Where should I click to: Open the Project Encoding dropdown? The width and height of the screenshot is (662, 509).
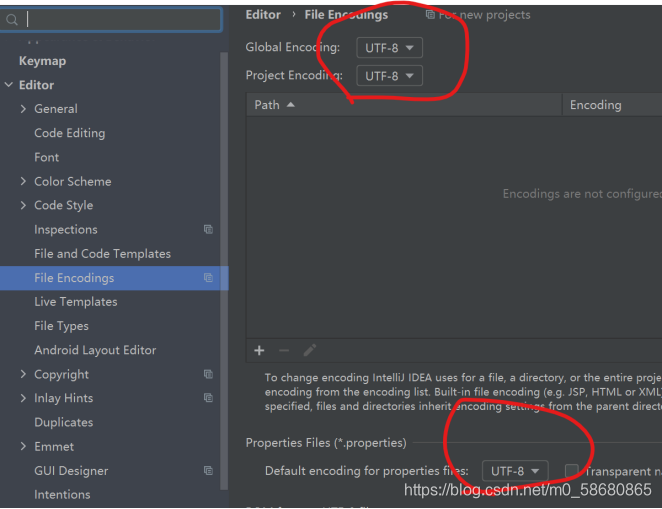coord(389,76)
